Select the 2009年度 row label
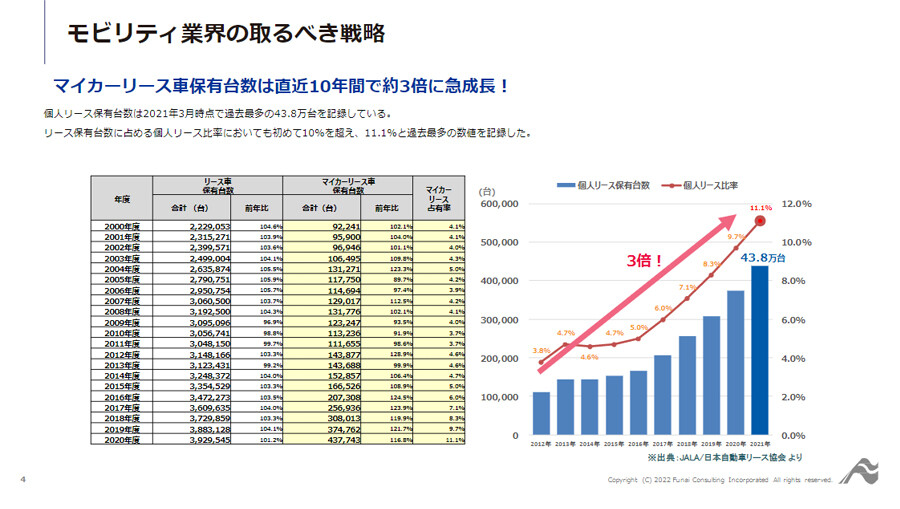900x509 pixels. pos(122,323)
